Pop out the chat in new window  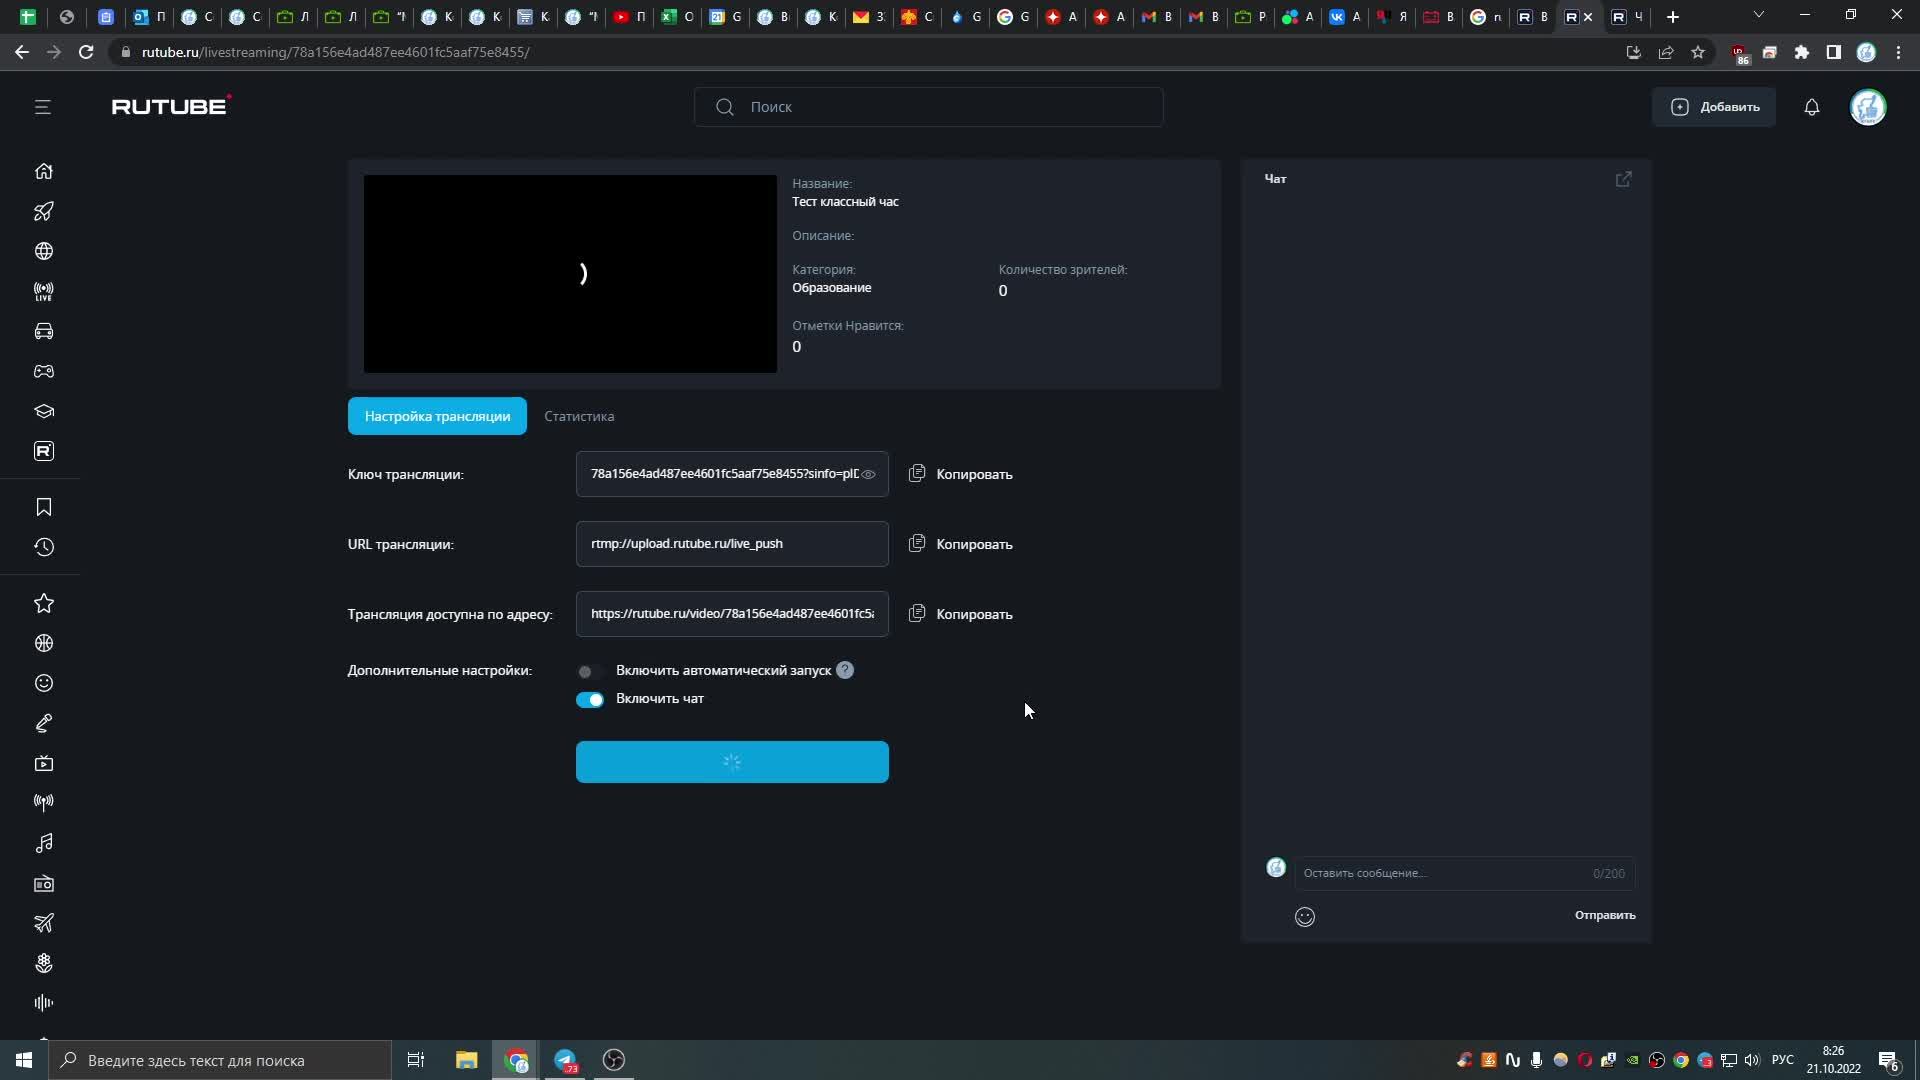pos(1623,179)
